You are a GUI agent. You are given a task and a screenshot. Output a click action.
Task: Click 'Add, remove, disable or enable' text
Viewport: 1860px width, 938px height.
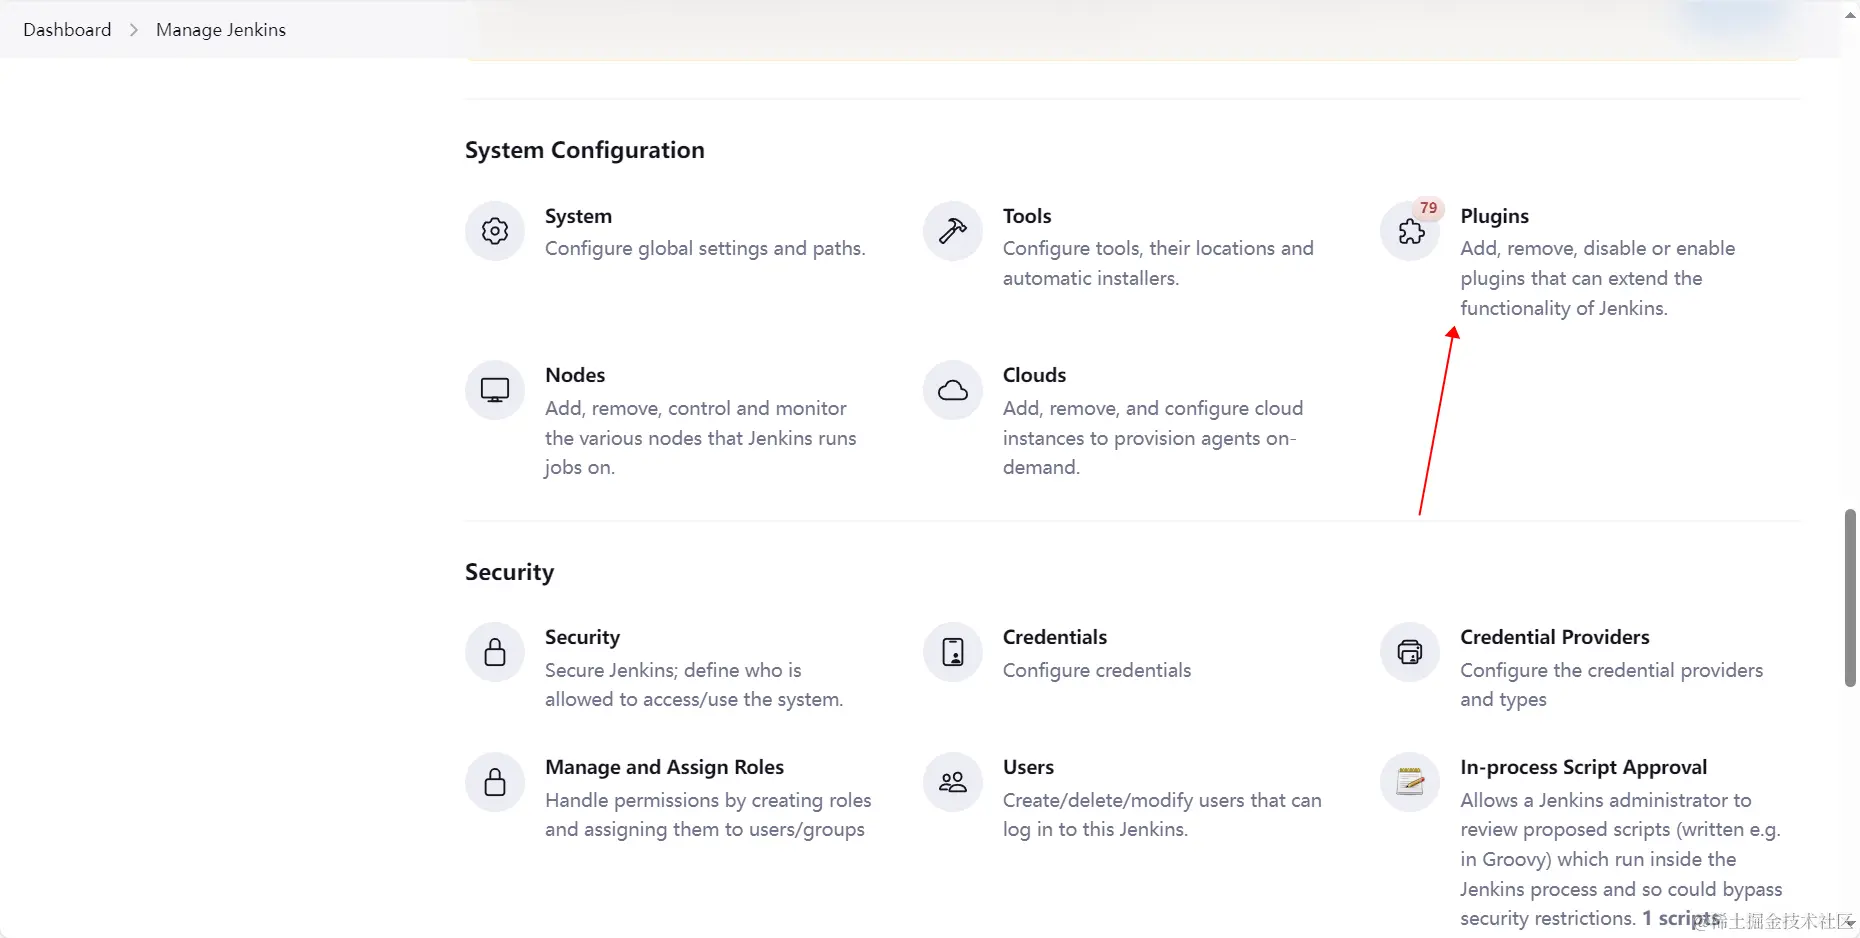[x=1597, y=249]
